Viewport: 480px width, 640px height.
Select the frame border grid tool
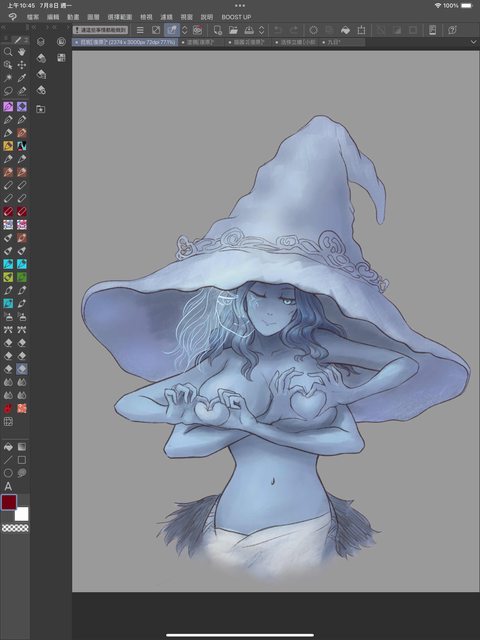[x=8, y=422]
